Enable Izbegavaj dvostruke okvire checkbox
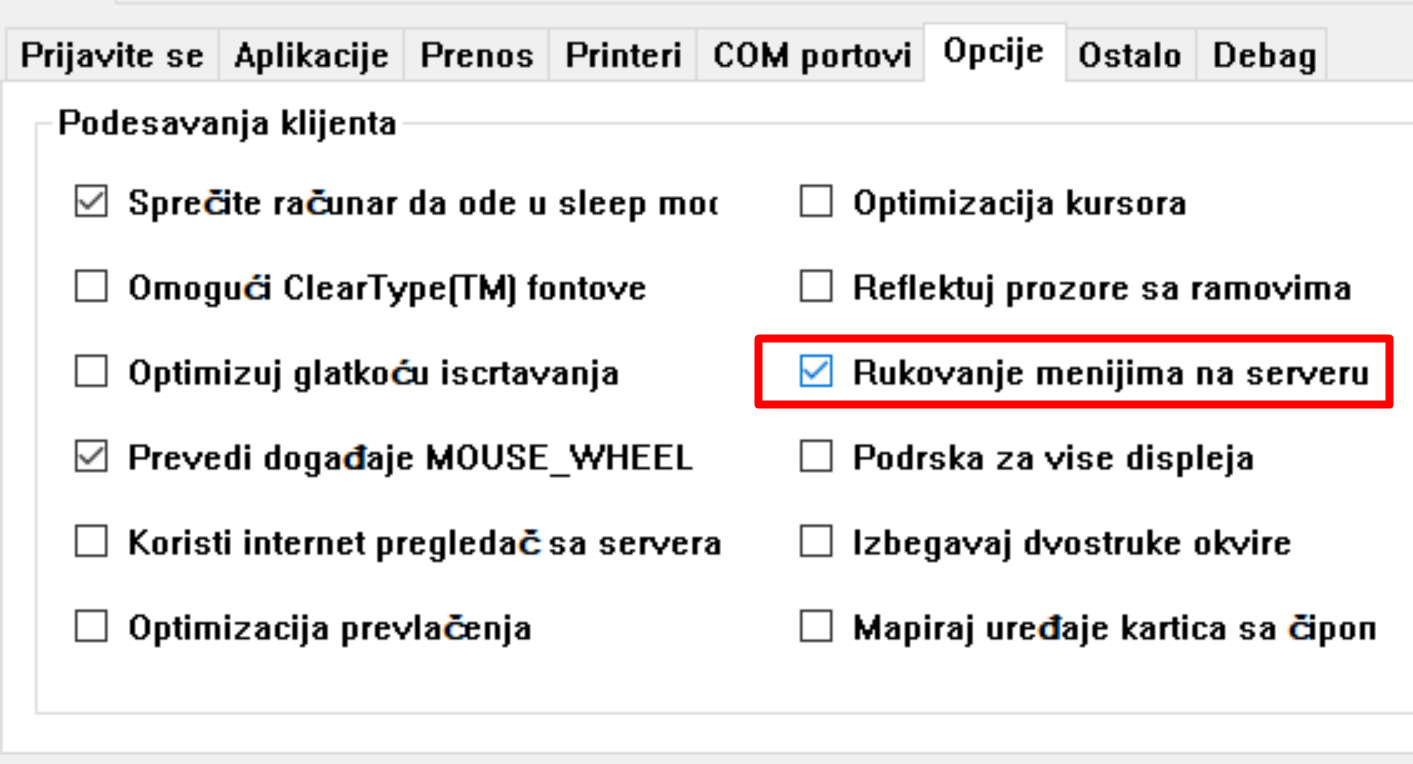This screenshot has width=1413, height=764. [x=816, y=544]
